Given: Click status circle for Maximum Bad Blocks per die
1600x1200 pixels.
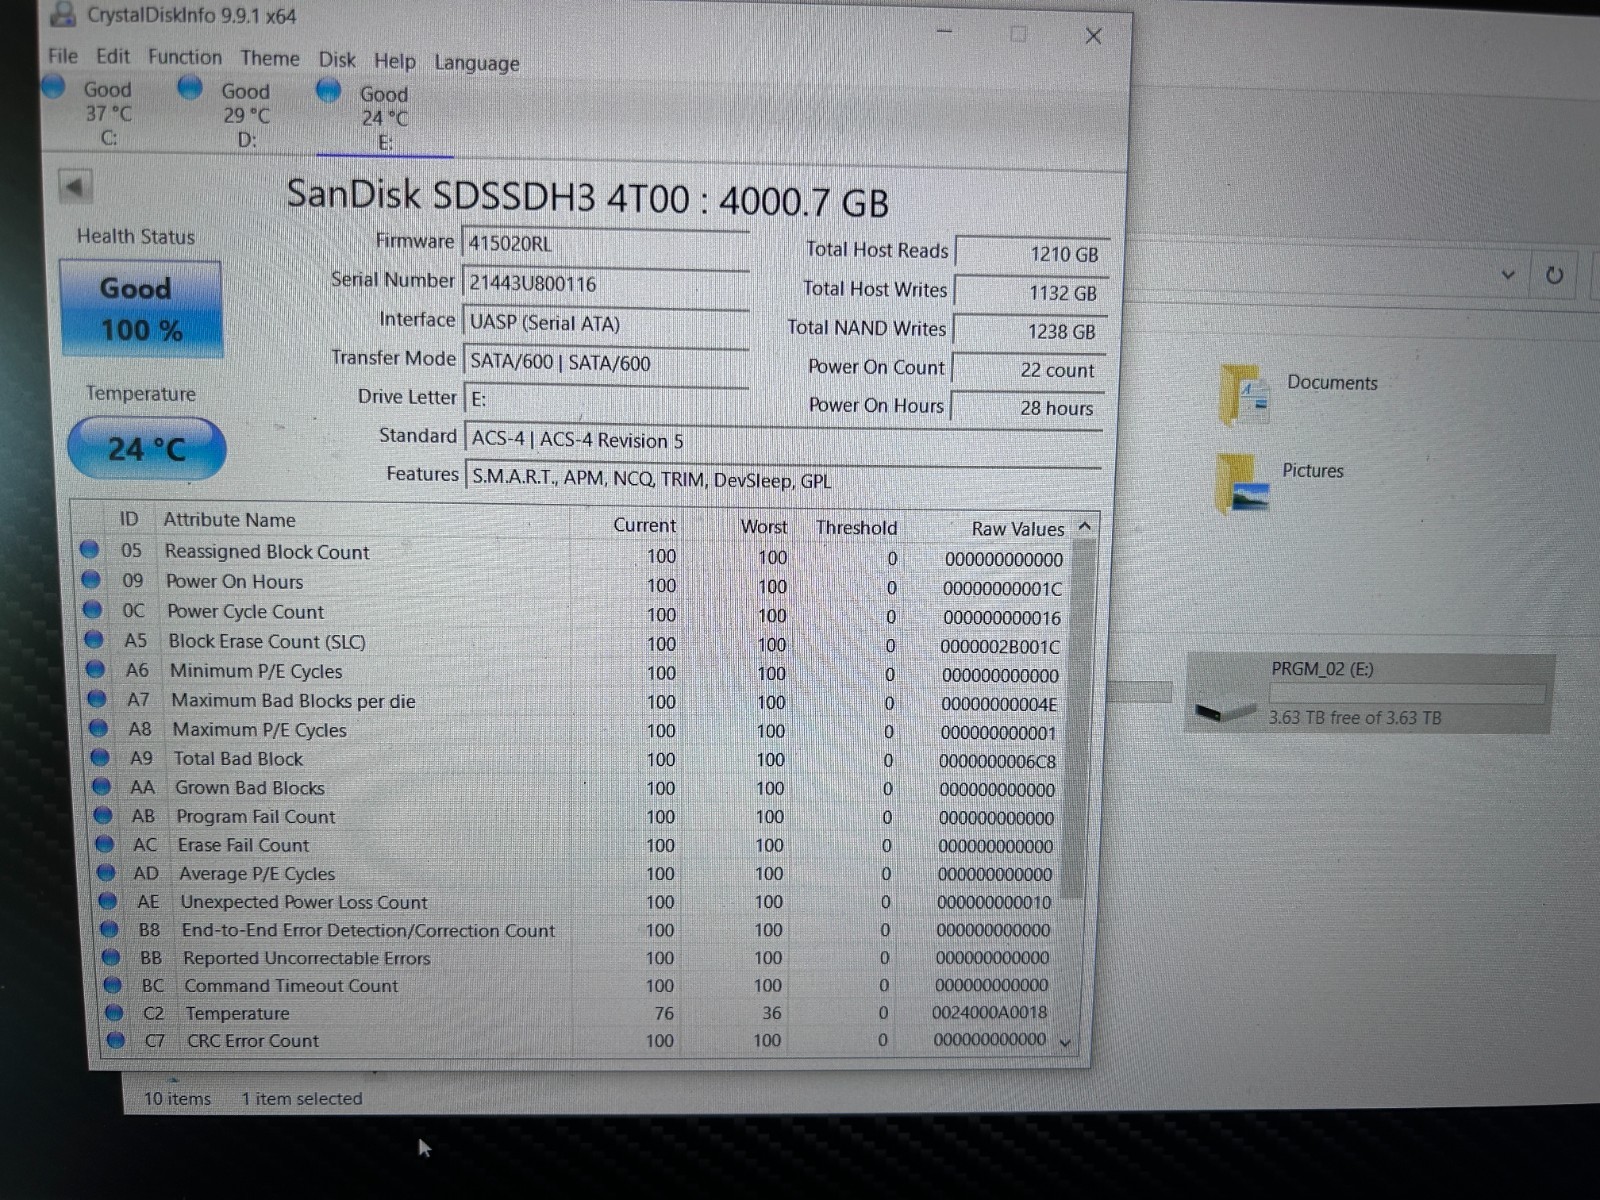Looking at the screenshot, I should pyautogui.click(x=97, y=698).
